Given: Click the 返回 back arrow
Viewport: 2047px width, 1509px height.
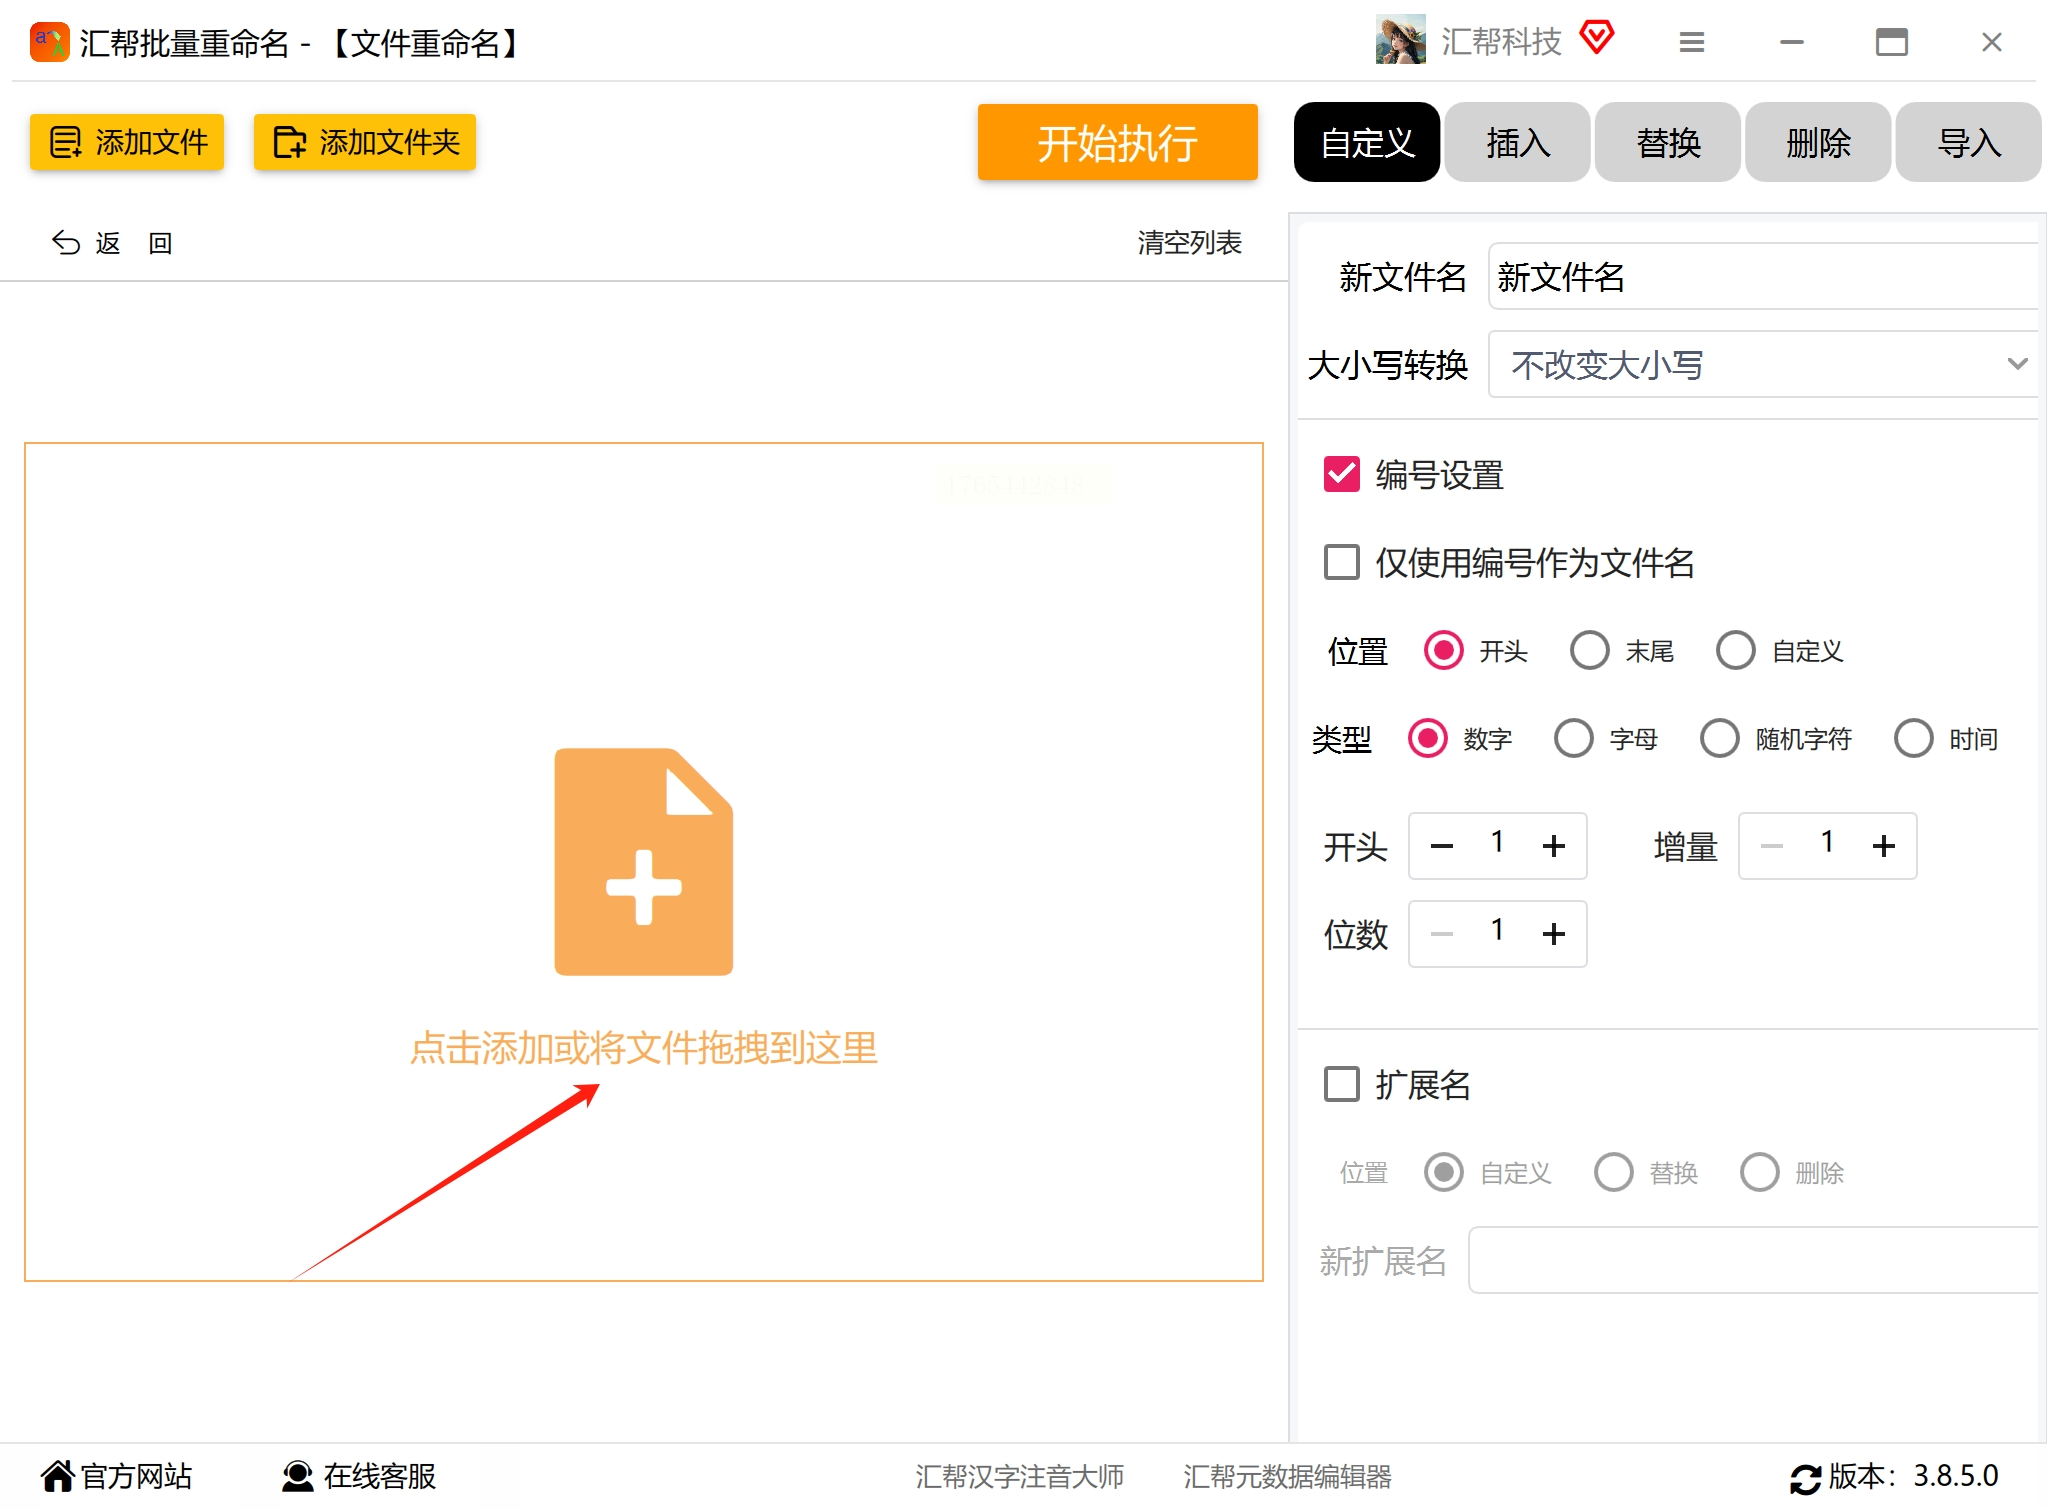Looking at the screenshot, I should click(66, 242).
